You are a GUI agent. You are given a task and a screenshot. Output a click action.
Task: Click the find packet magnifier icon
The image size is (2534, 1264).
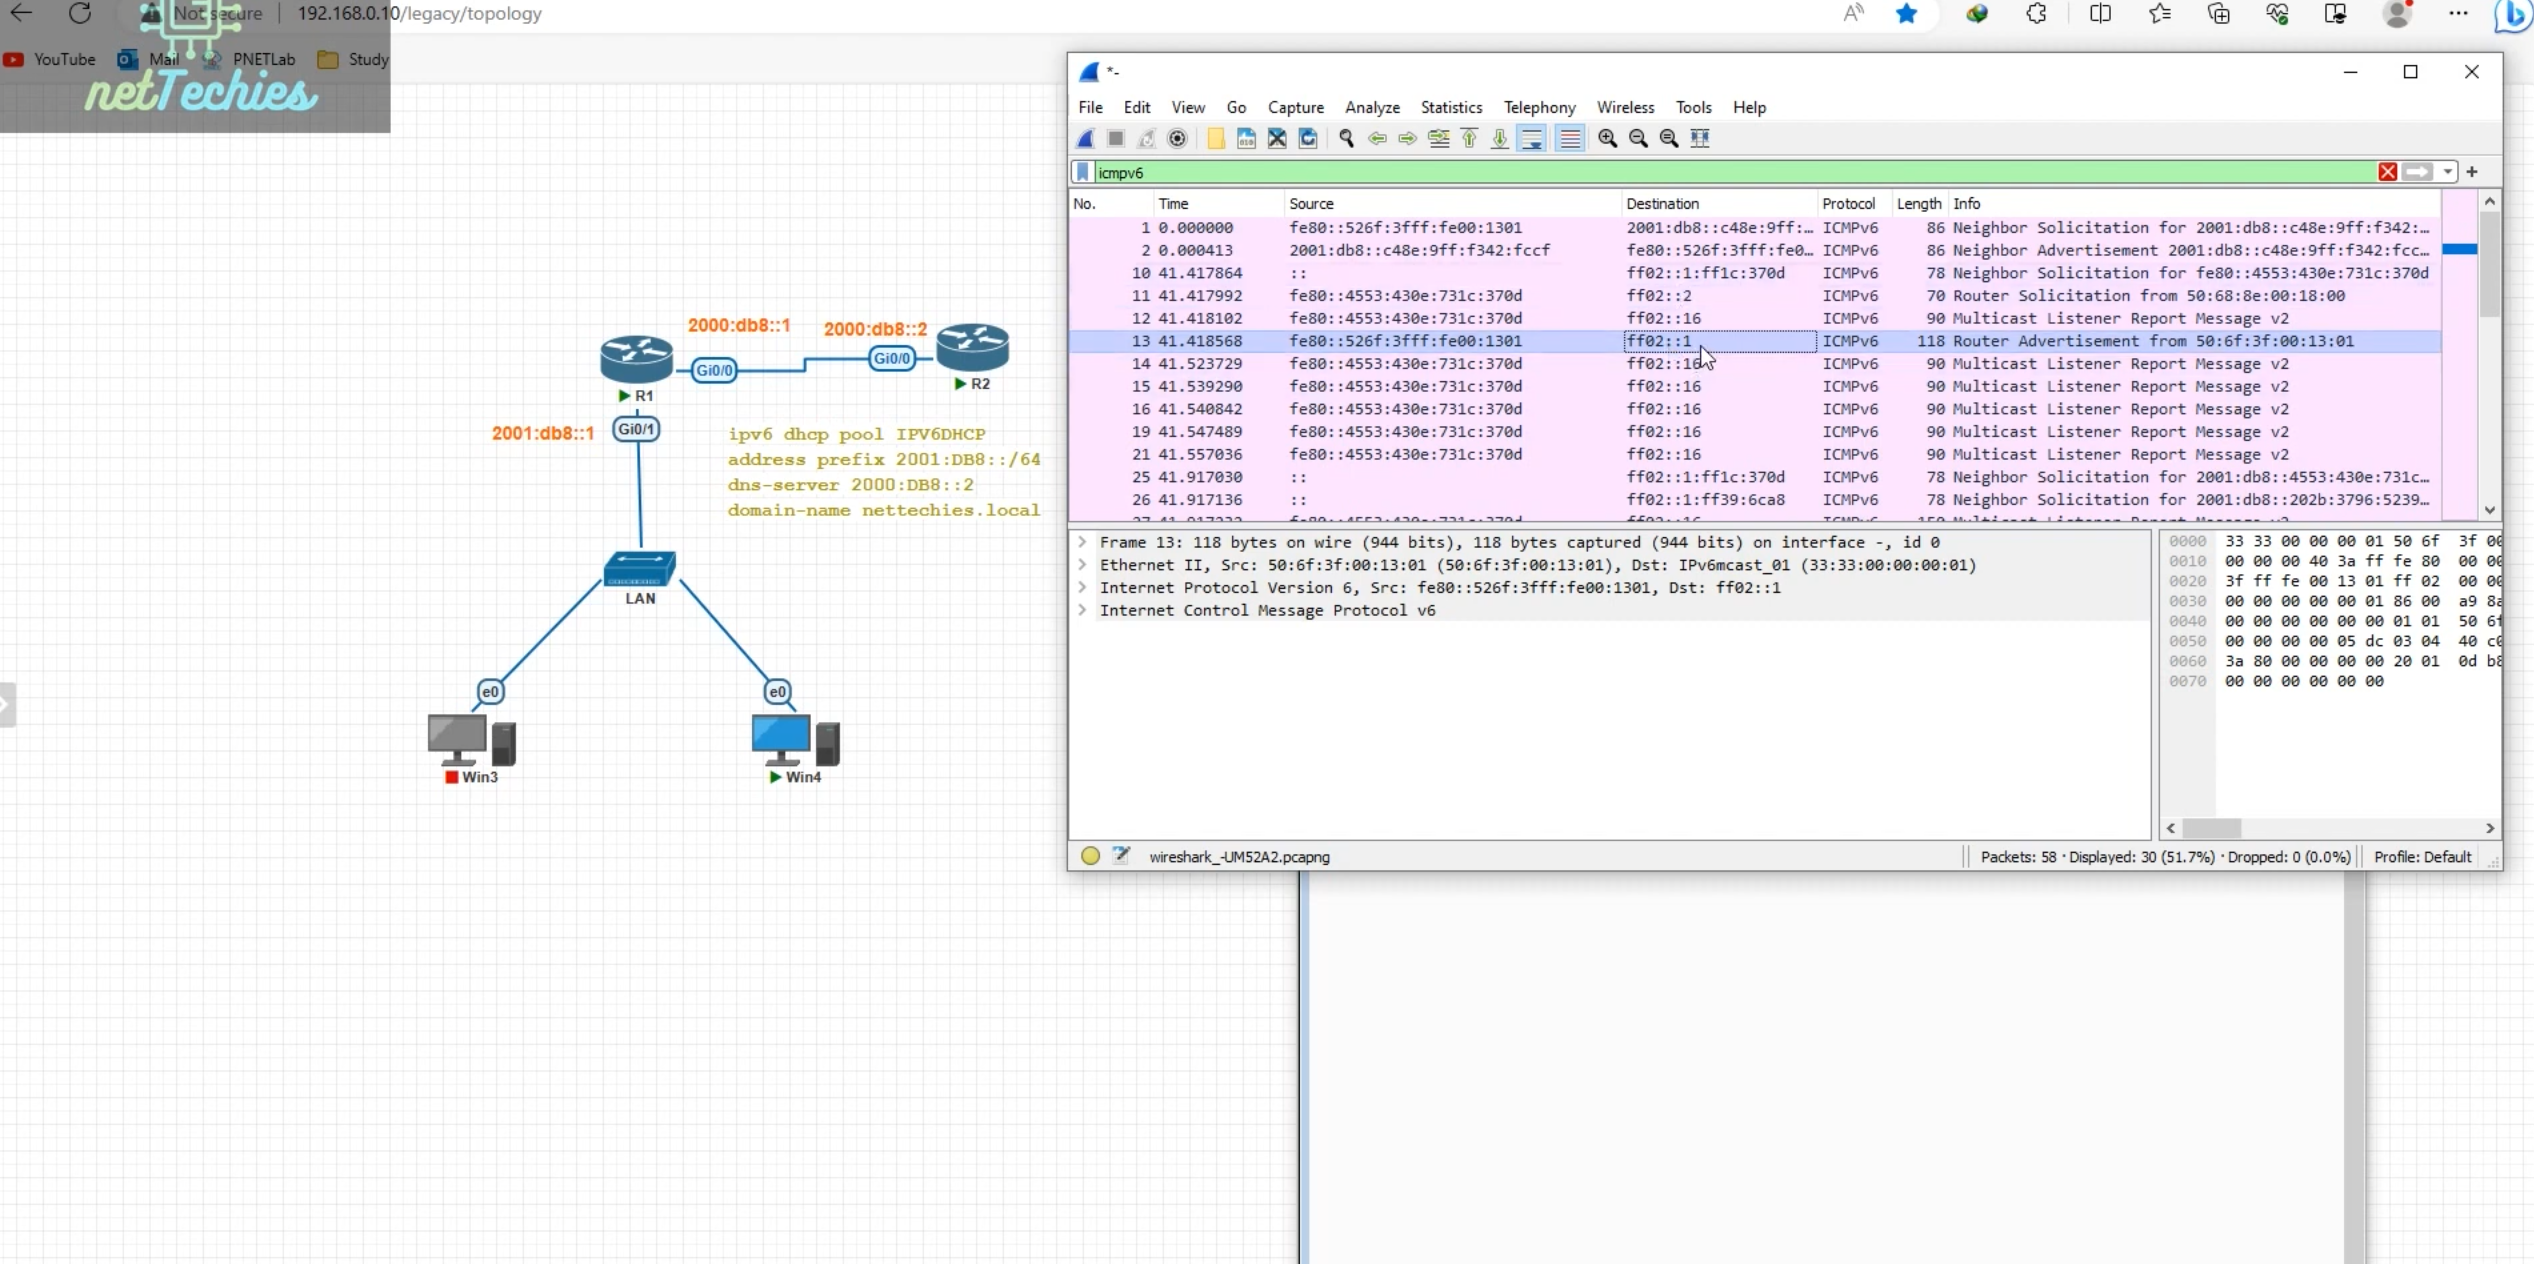pos(1346,139)
